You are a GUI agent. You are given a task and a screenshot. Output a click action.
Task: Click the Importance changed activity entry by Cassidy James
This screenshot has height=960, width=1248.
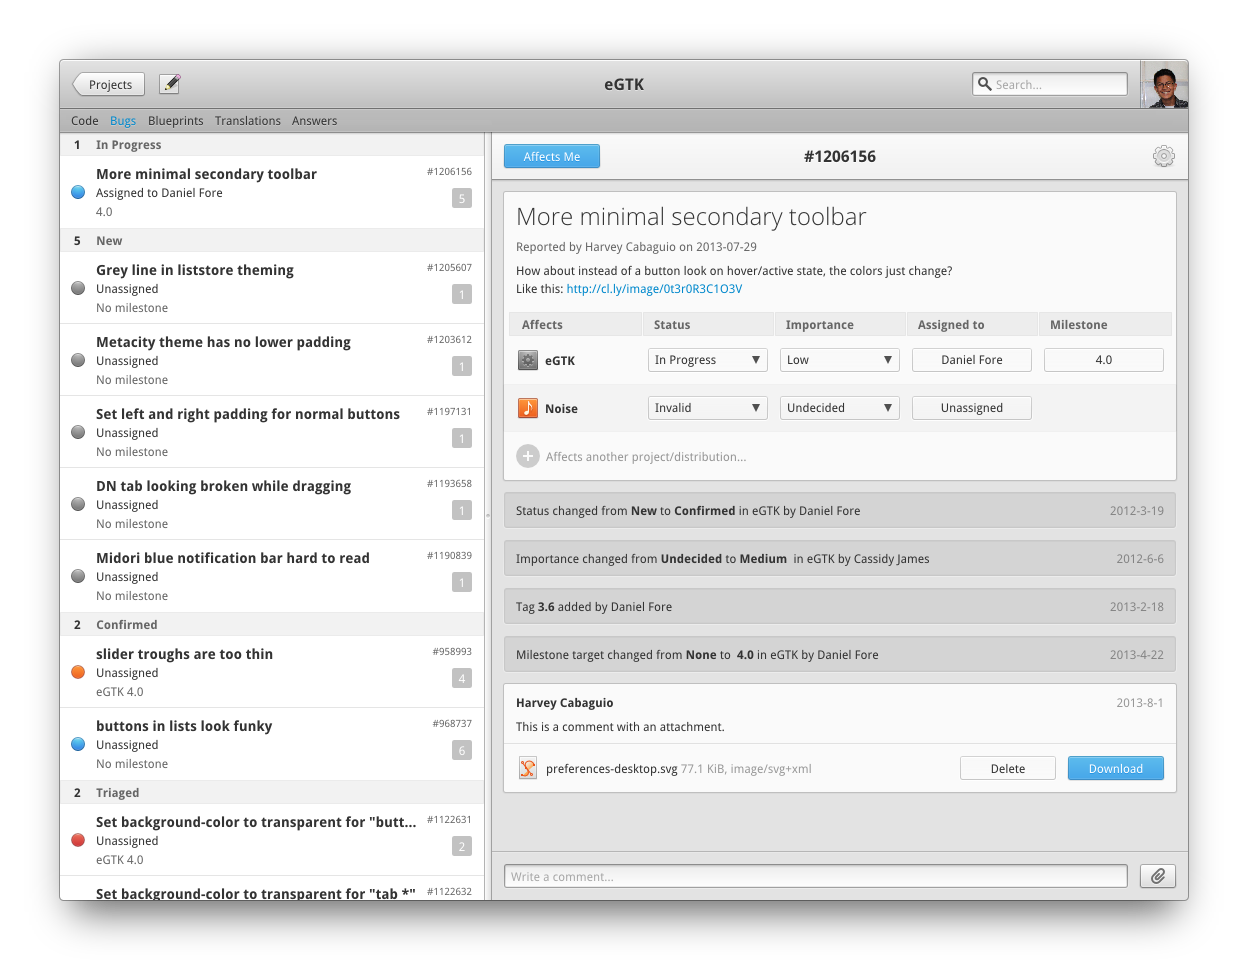pos(840,559)
